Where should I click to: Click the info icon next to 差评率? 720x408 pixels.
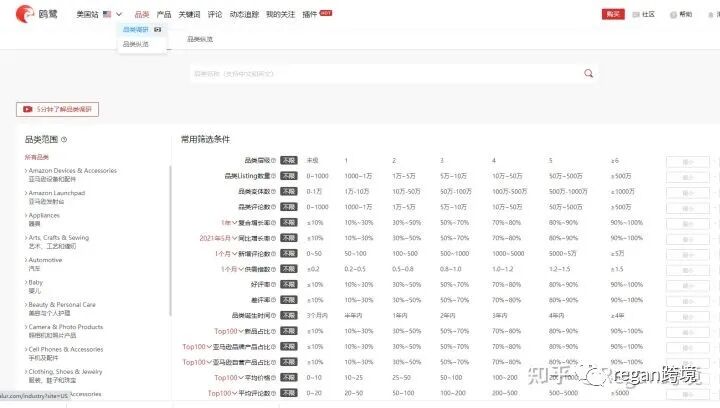(274, 300)
